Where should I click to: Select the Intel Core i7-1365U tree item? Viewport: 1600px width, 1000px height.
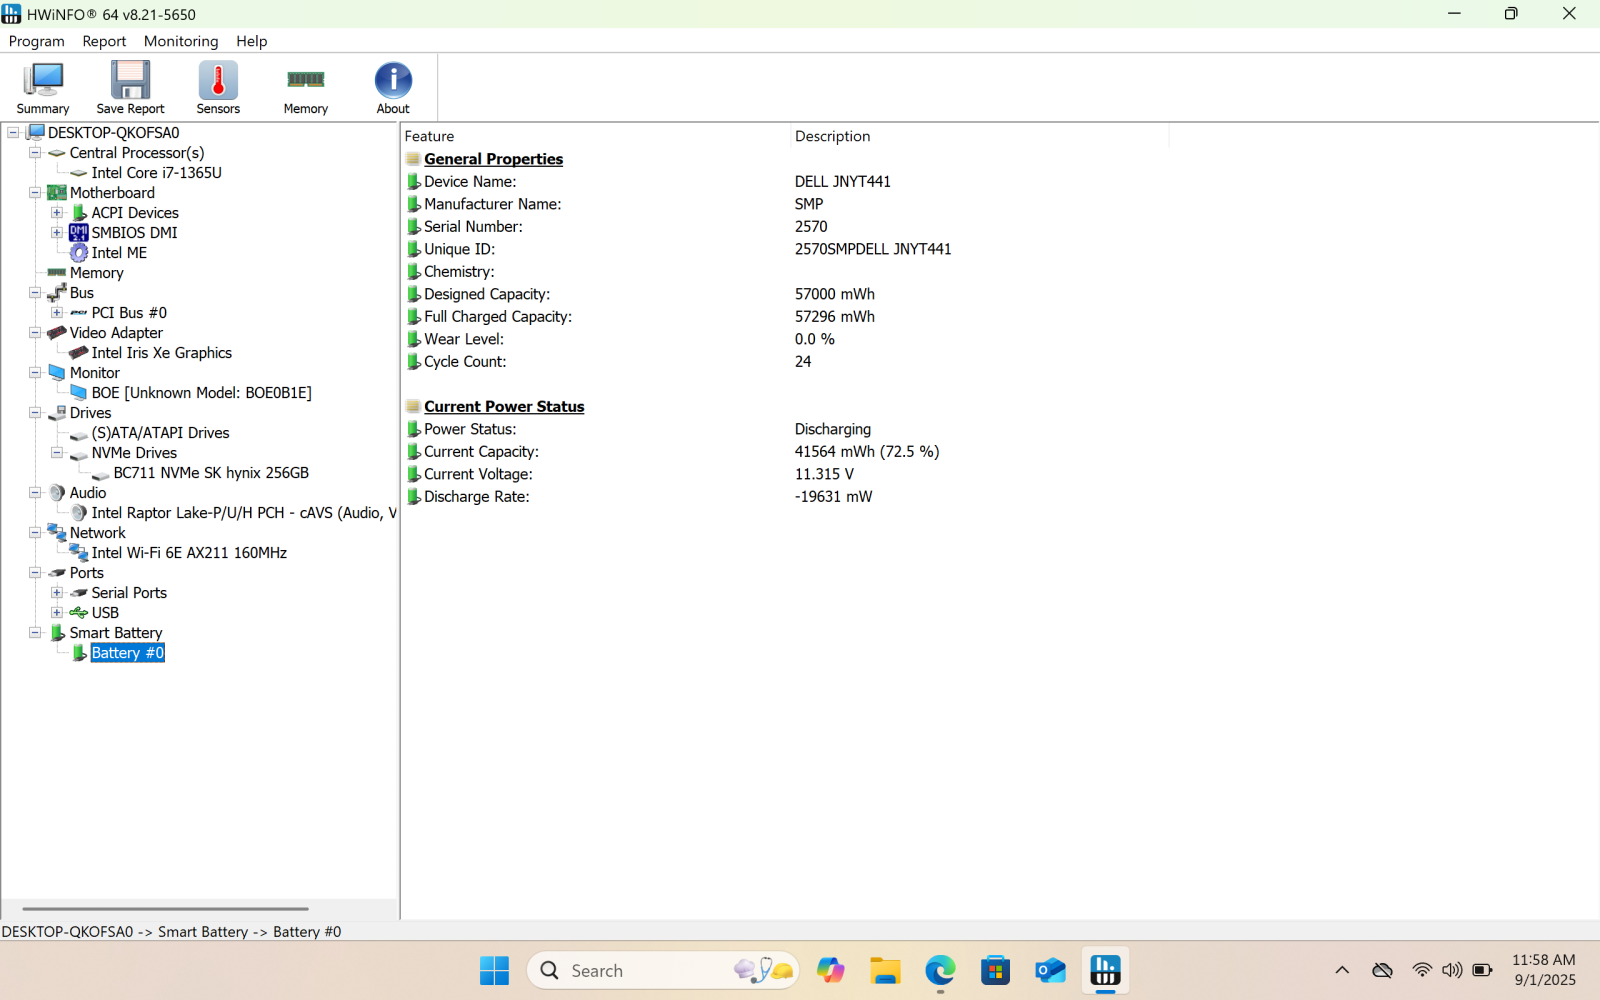(156, 172)
